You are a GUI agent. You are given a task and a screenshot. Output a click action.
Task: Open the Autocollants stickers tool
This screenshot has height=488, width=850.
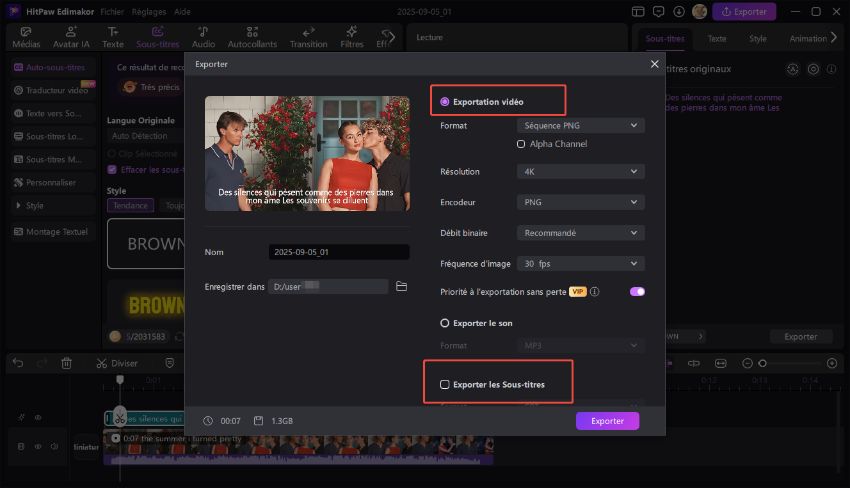251,38
